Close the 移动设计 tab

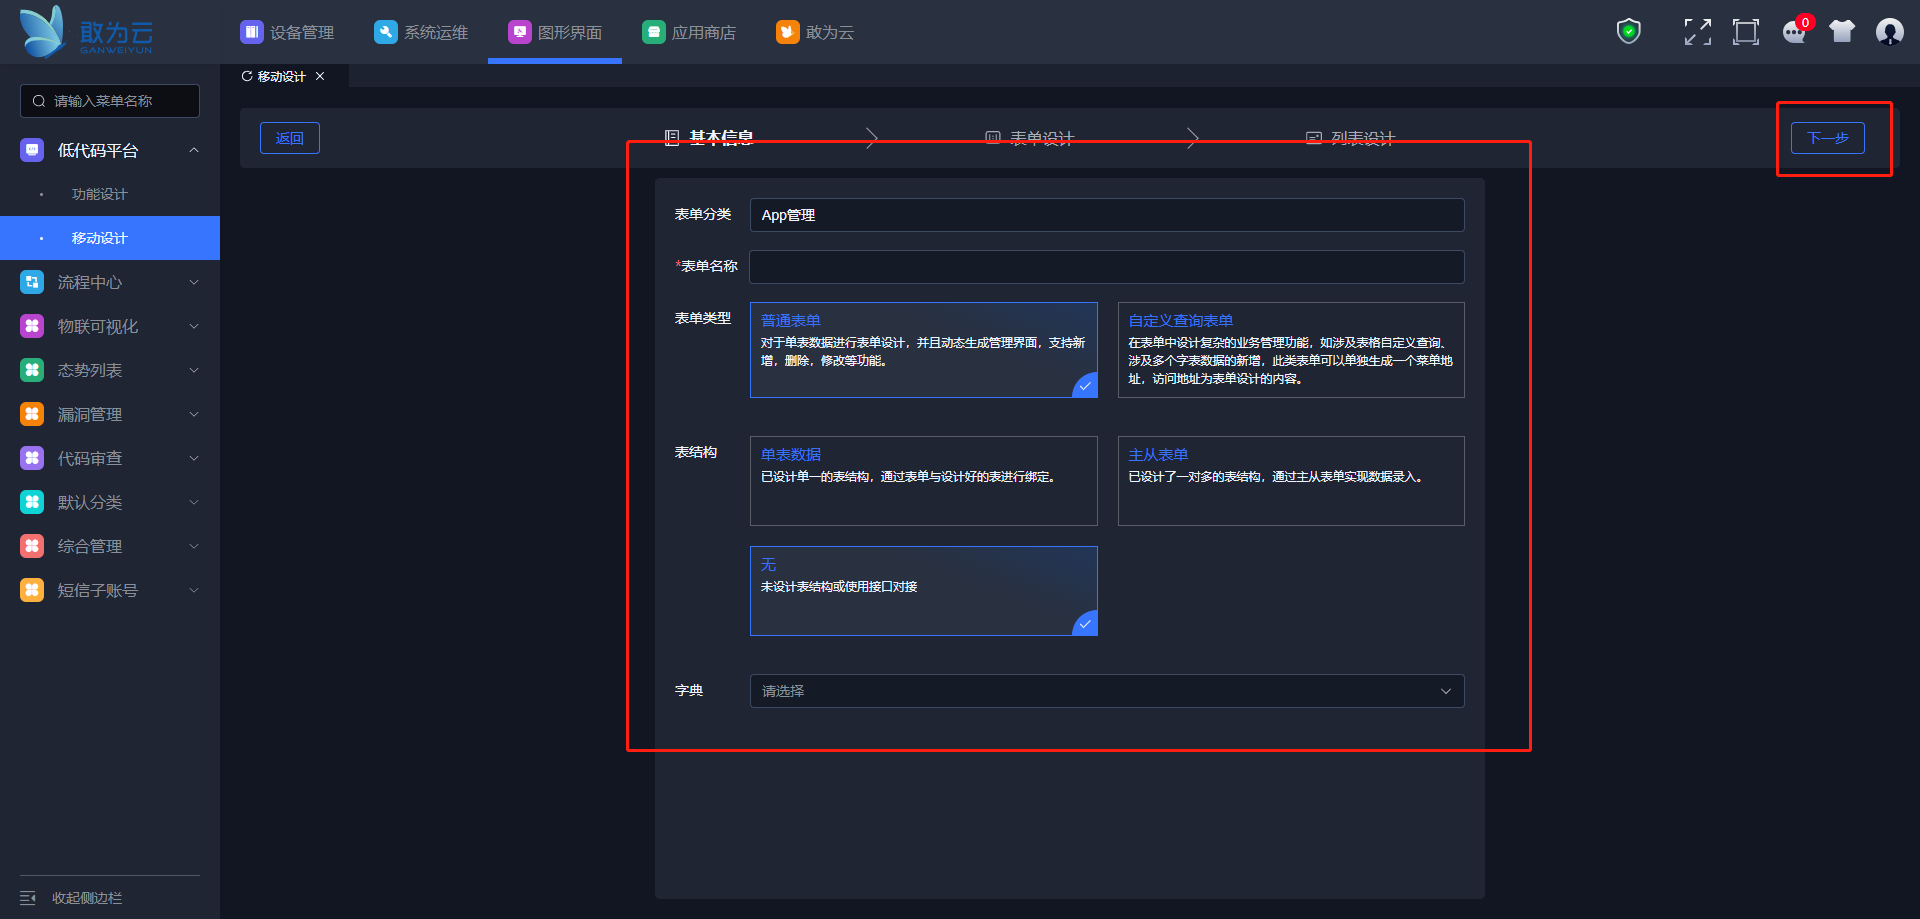coord(320,76)
